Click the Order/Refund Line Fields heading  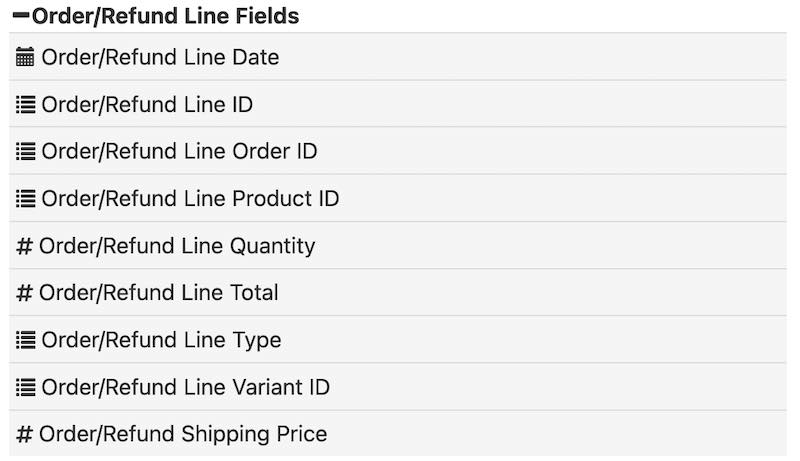(x=165, y=17)
